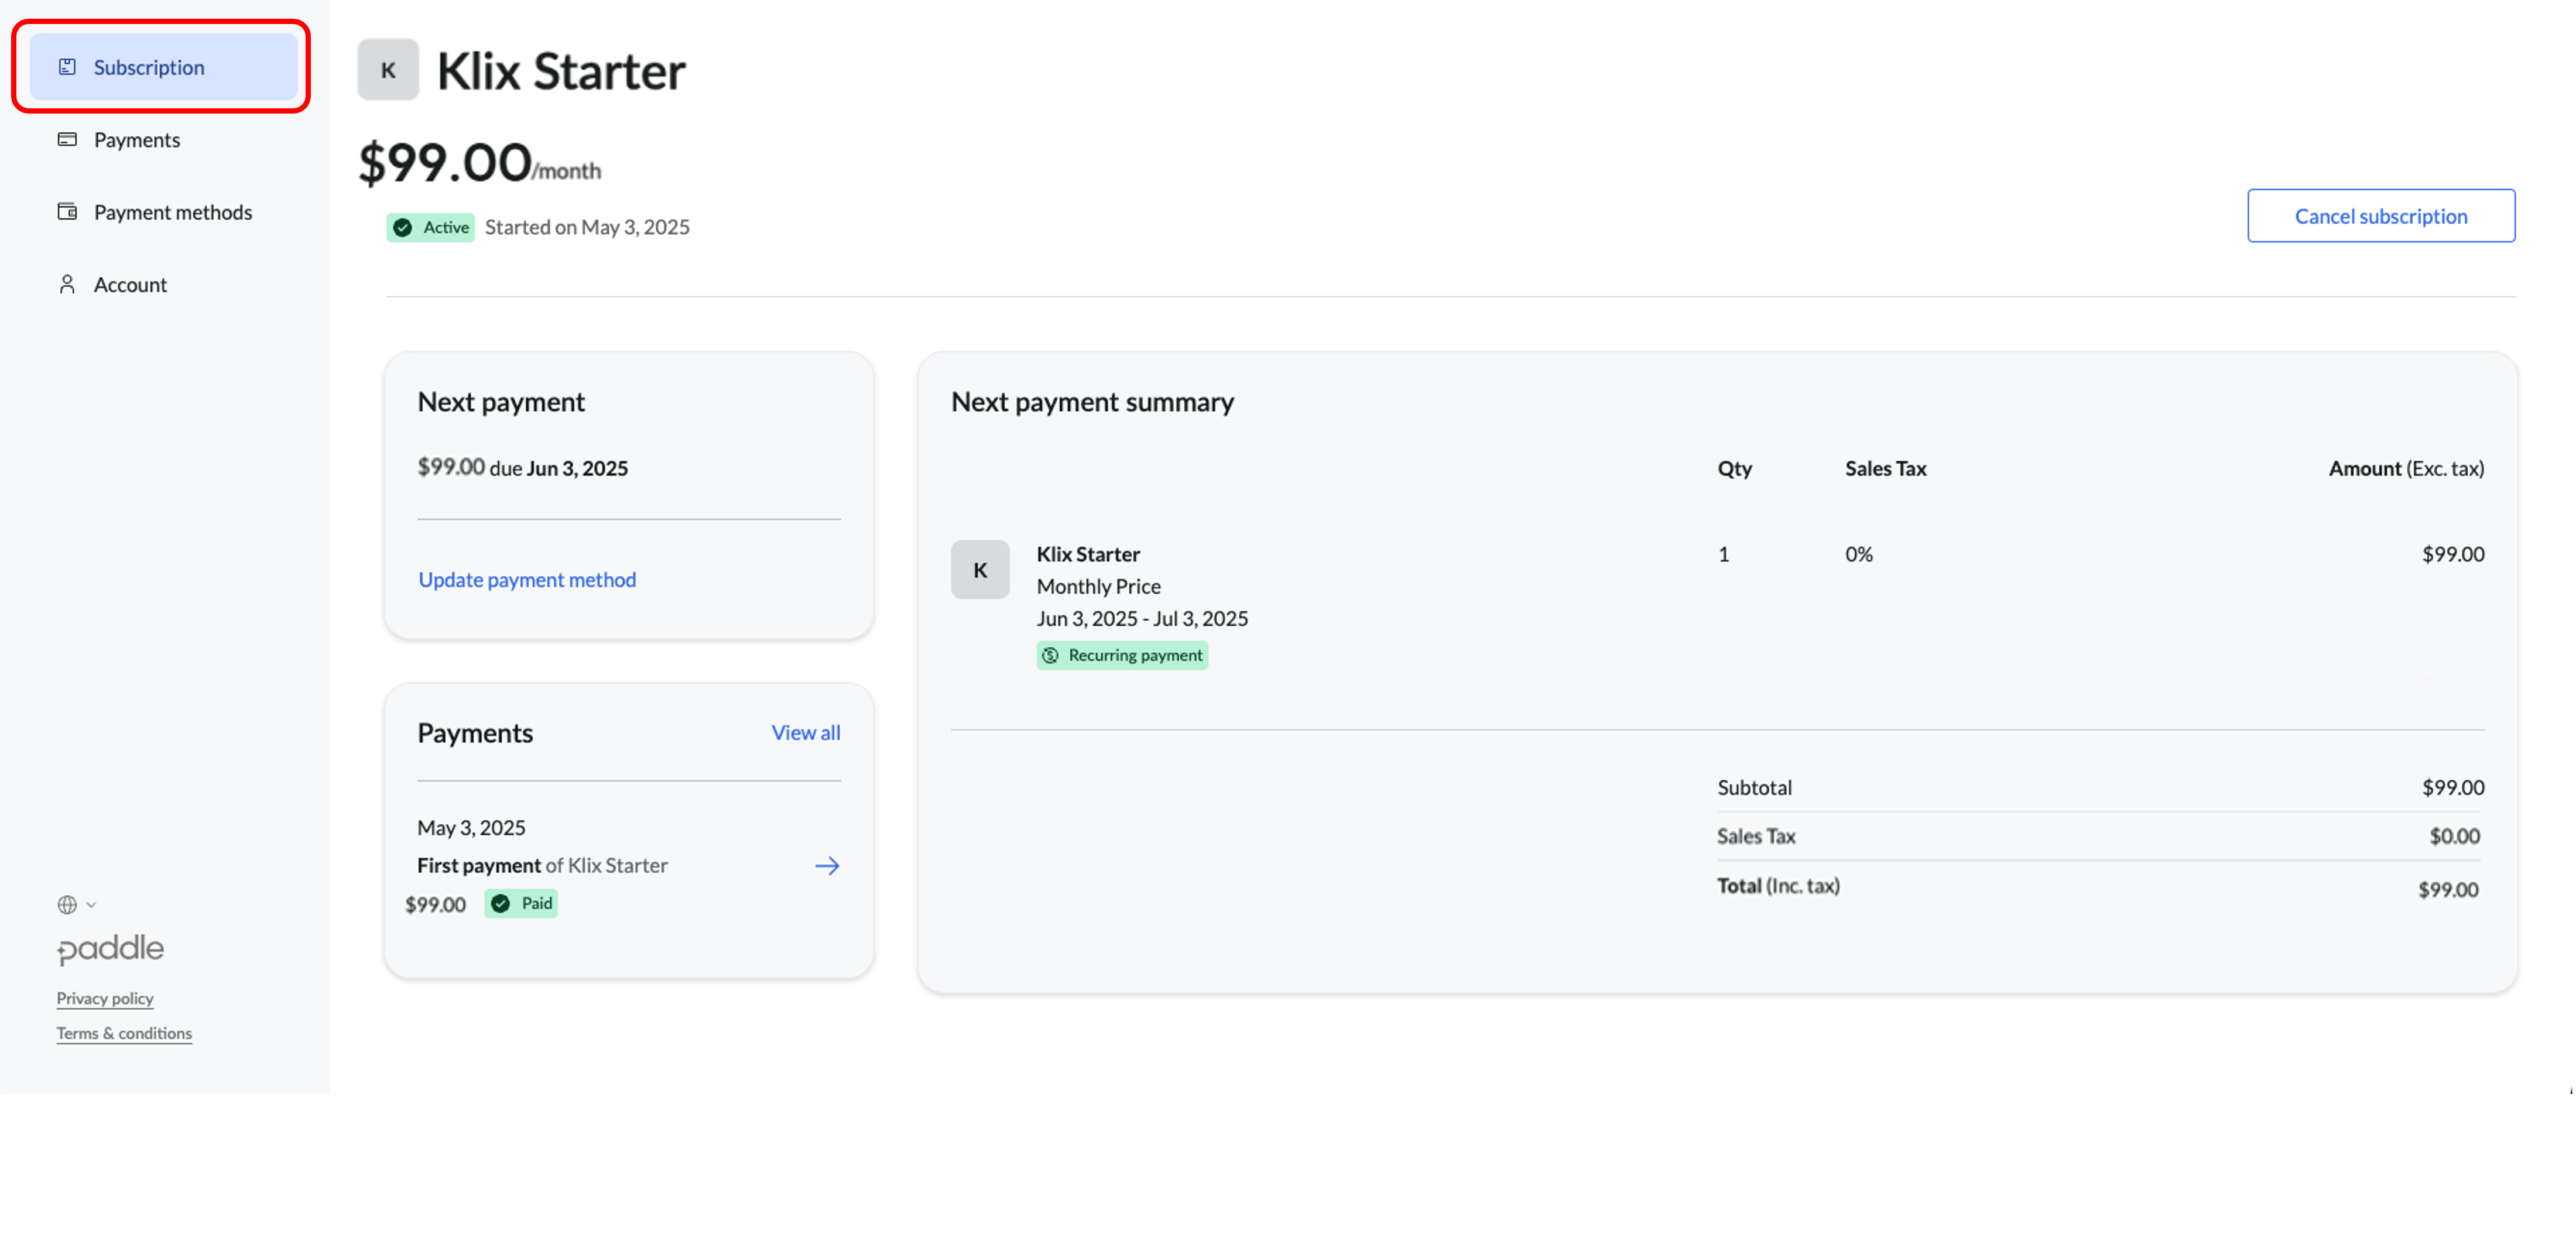Open the globe language selector dropdown
Viewport: 2576px width, 1244px height.
(77, 905)
